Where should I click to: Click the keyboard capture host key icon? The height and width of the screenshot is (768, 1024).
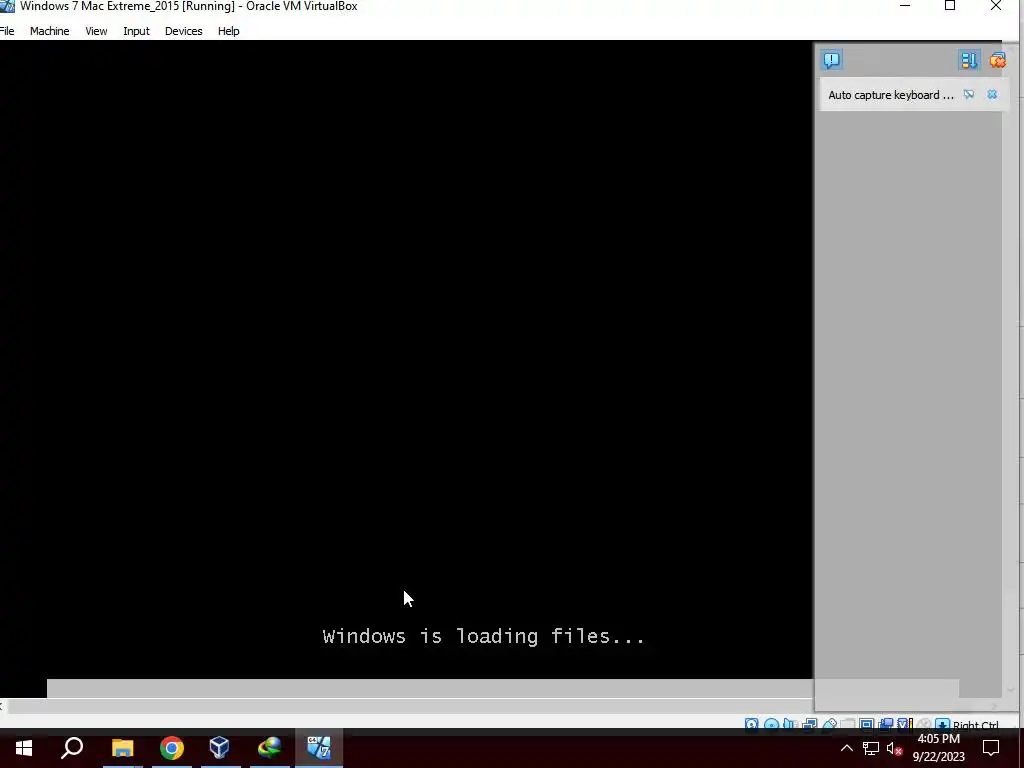pyautogui.click(x=942, y=724)
